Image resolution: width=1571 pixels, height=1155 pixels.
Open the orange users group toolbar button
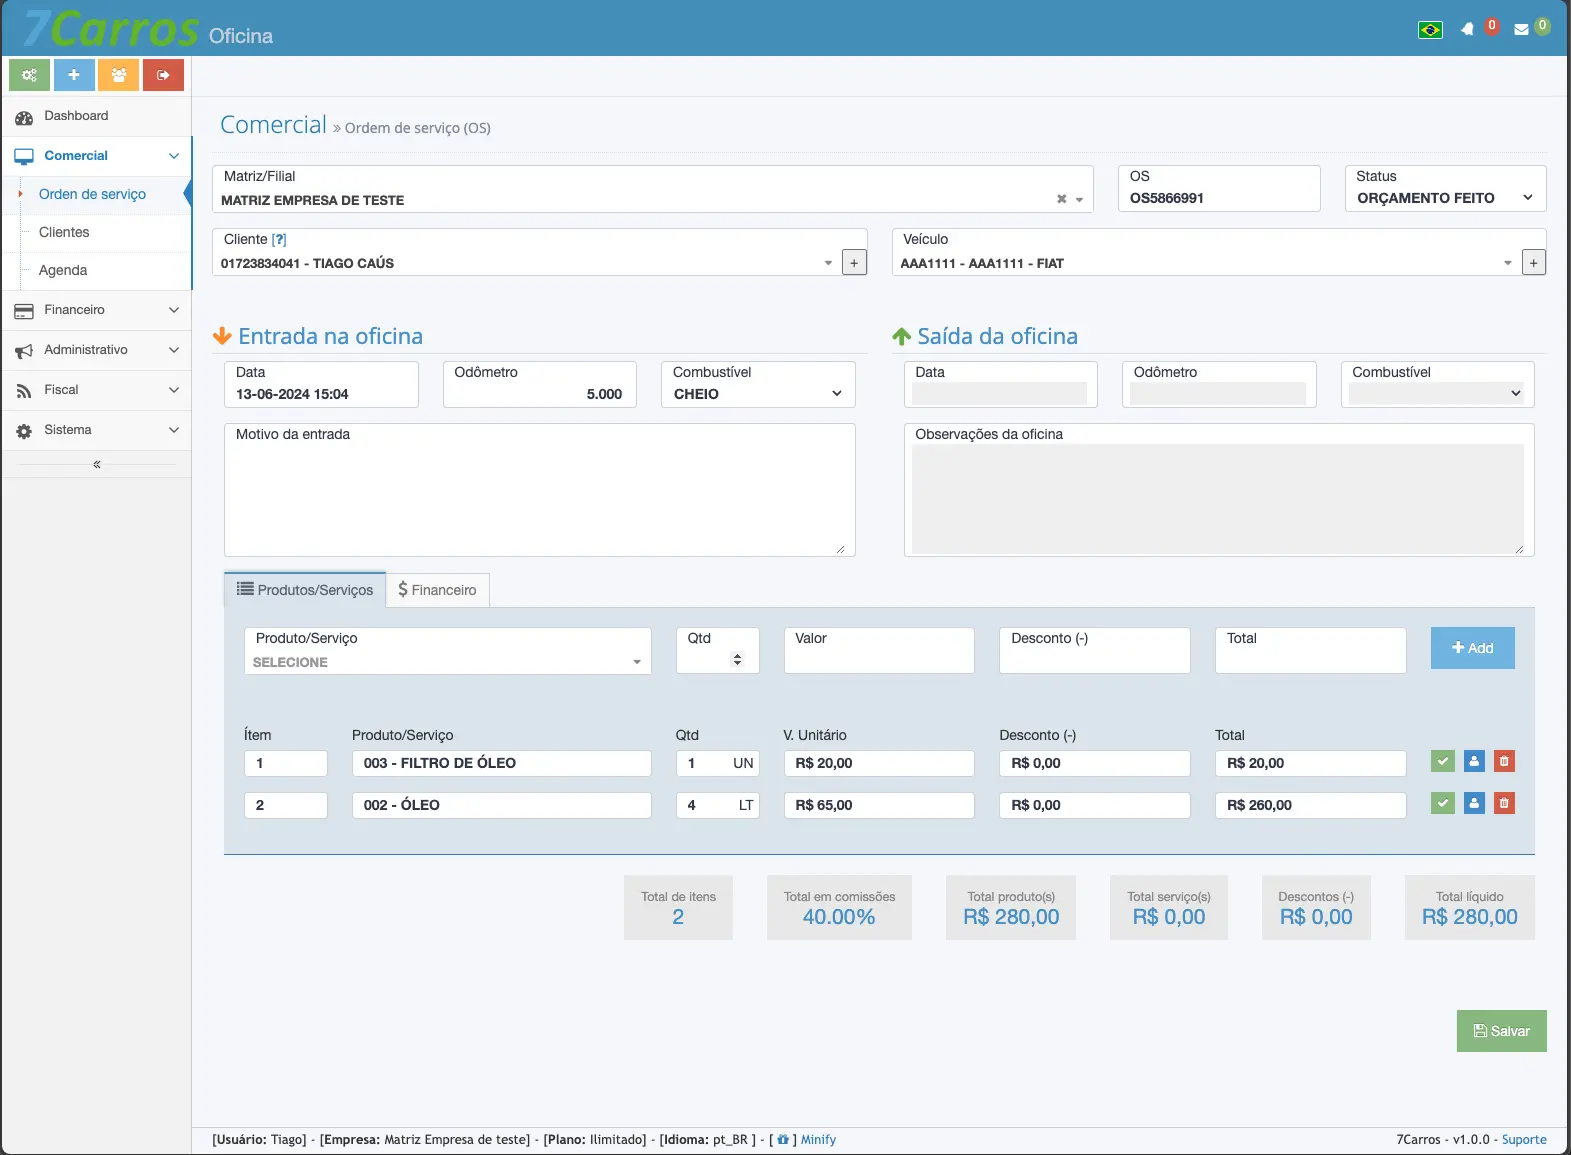point(118,75)
